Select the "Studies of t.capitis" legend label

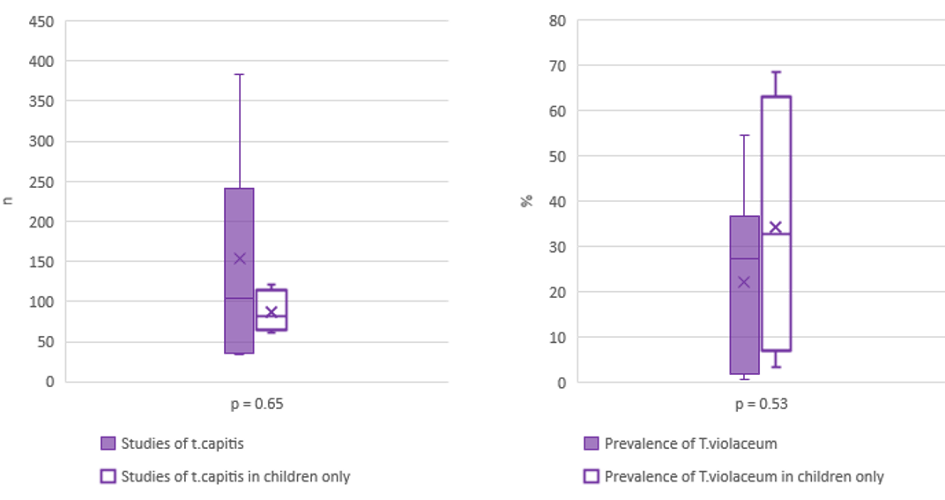click(x=182, y=443)
